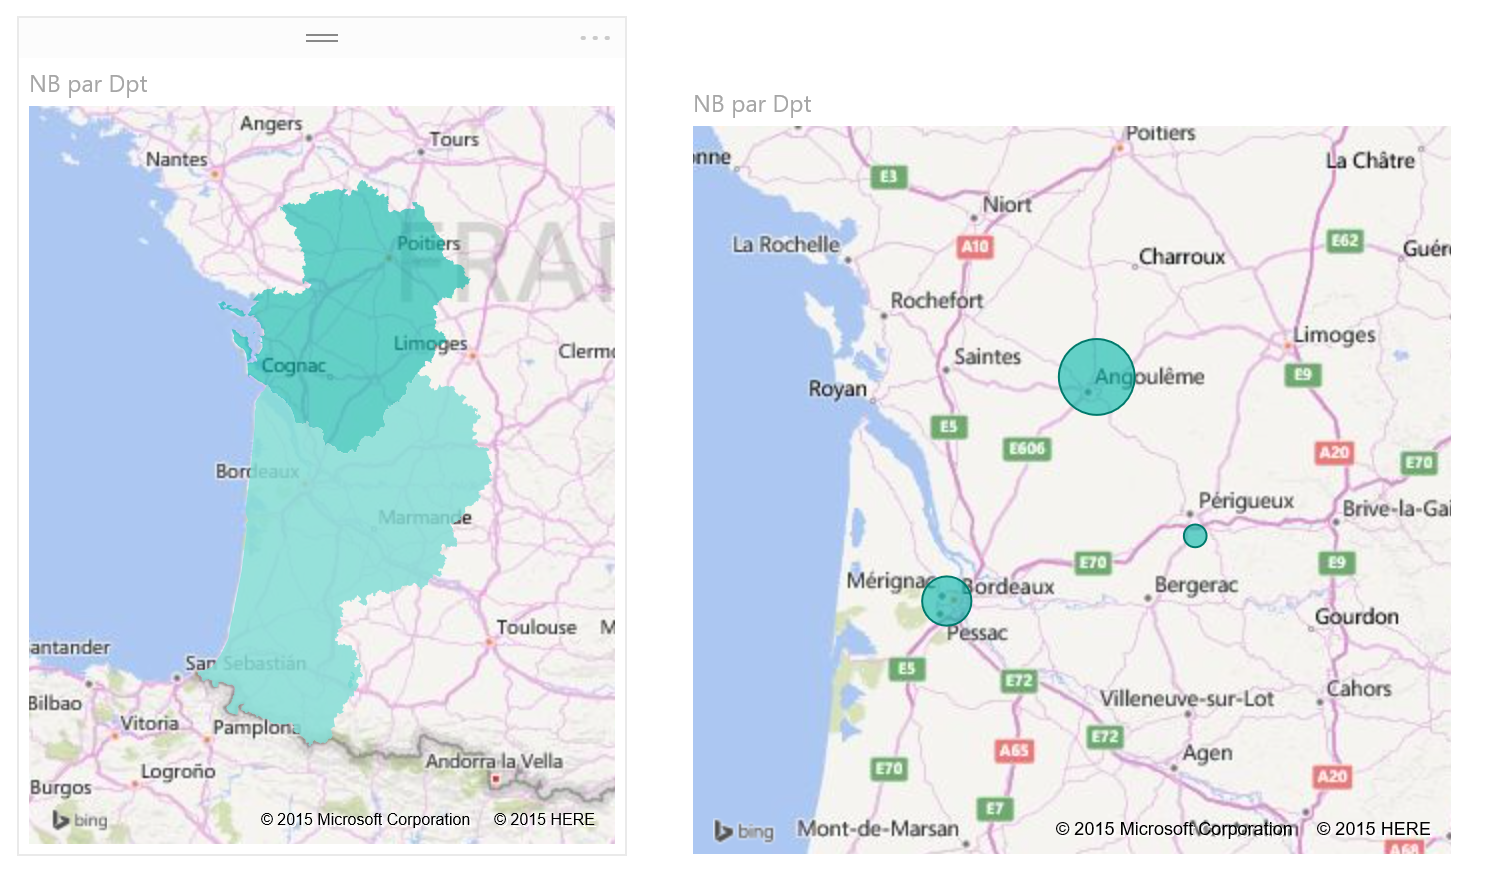Click the Andorra la Vella label
Viewport: 1496px width, 889px height.
pos(494,761)
